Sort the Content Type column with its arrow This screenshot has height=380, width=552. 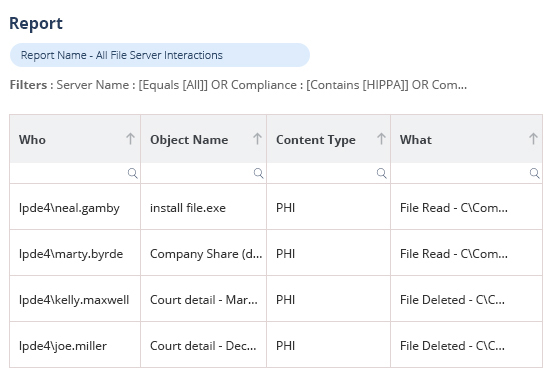pyautogui.click(x=381, y=139)
